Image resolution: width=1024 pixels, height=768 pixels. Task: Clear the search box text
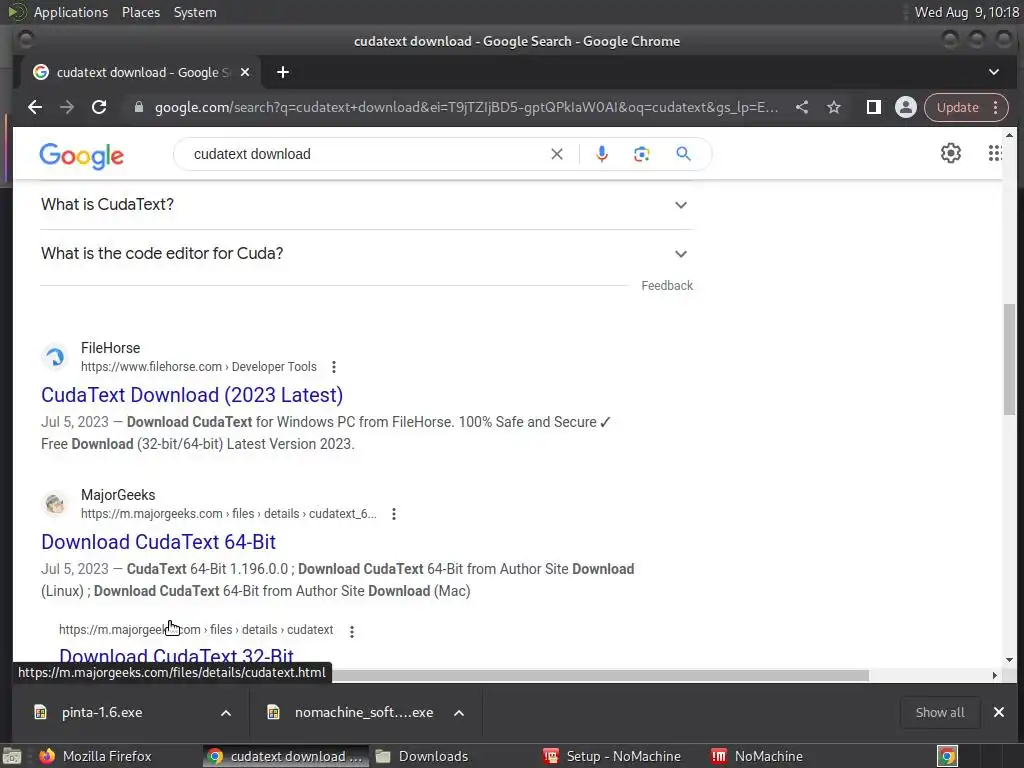coord(557,154)
